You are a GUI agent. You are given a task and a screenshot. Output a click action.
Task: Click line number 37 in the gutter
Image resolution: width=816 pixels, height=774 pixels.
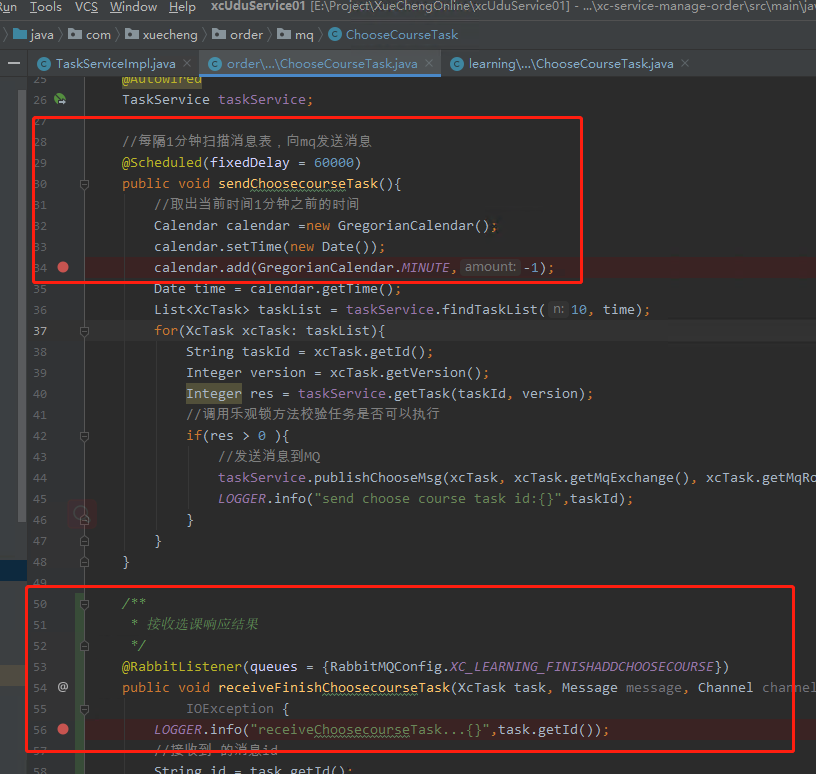coord(40,331)
